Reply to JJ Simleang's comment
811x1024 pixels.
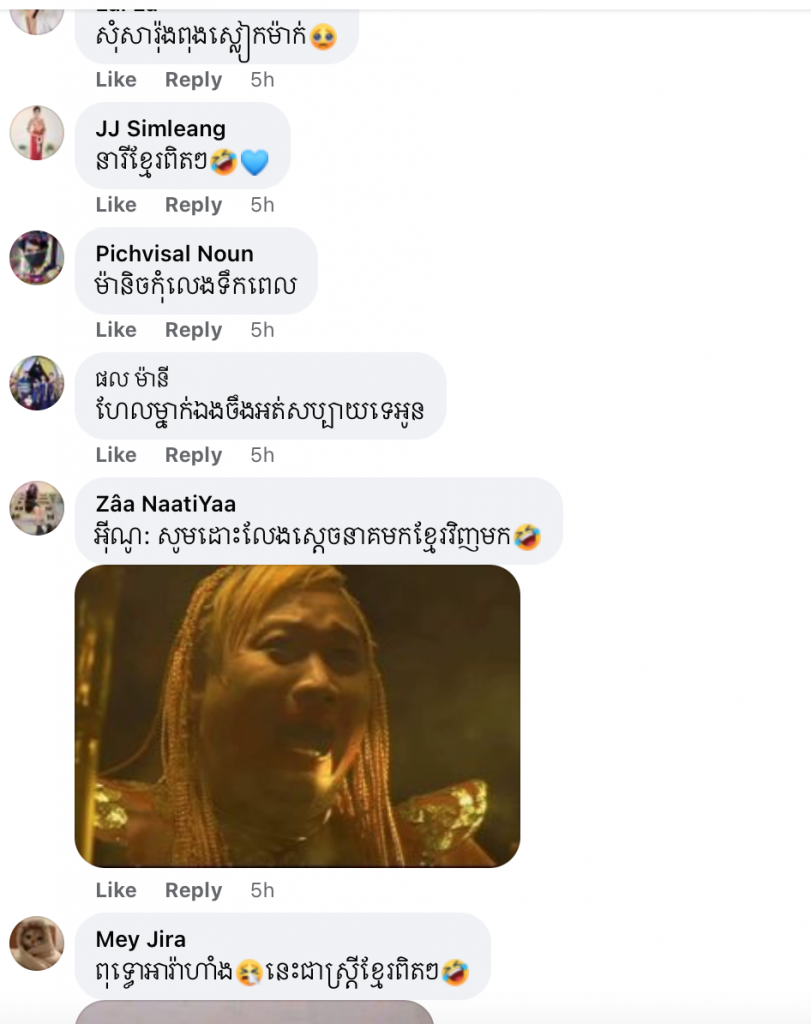[193, 205]
